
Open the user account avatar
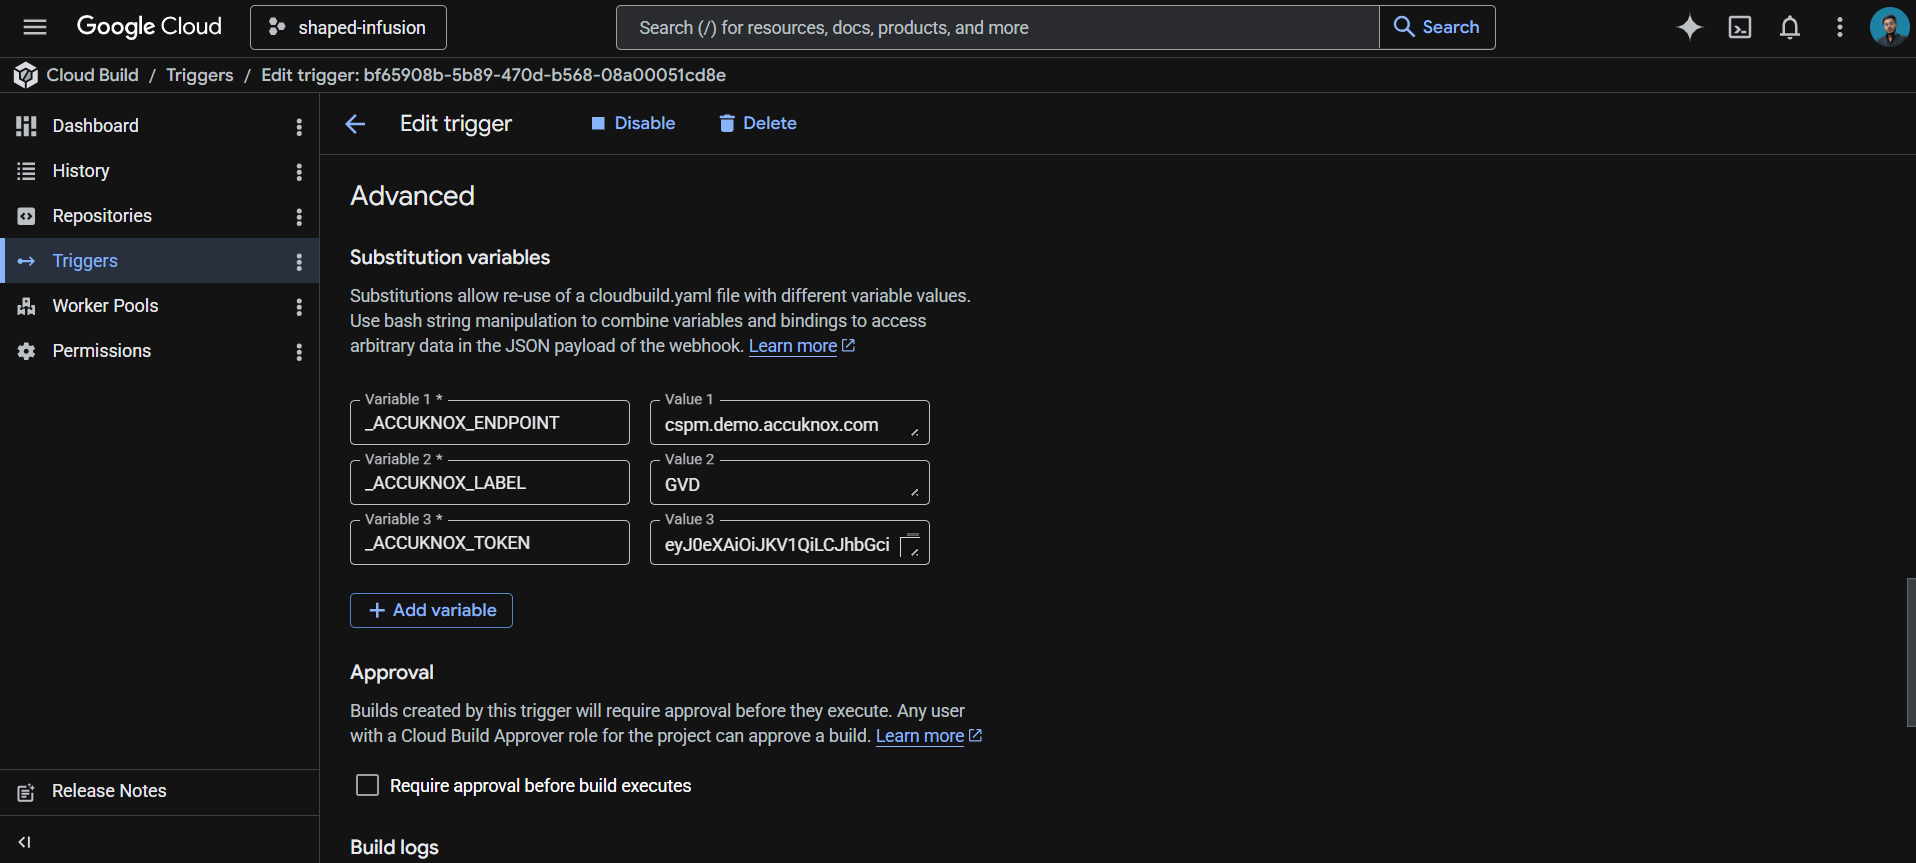tap(1889, 27)
